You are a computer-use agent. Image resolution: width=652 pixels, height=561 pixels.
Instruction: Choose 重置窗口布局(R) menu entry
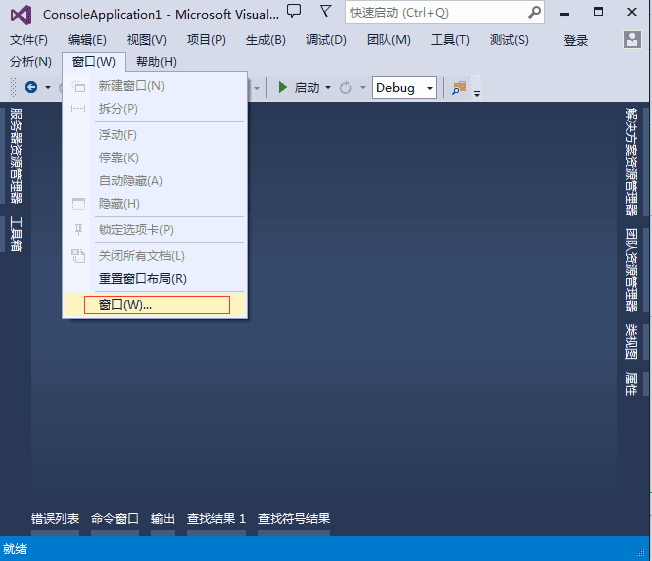point(155,279)
